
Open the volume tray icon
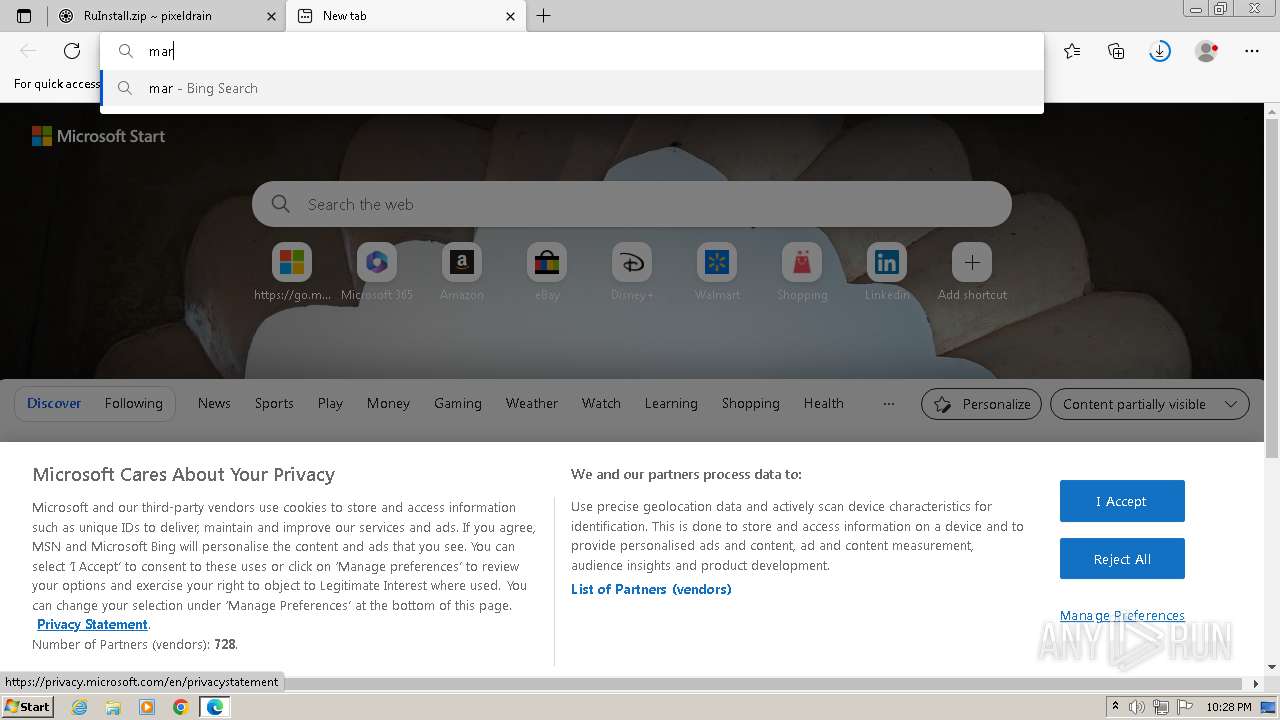(1137, 707)
